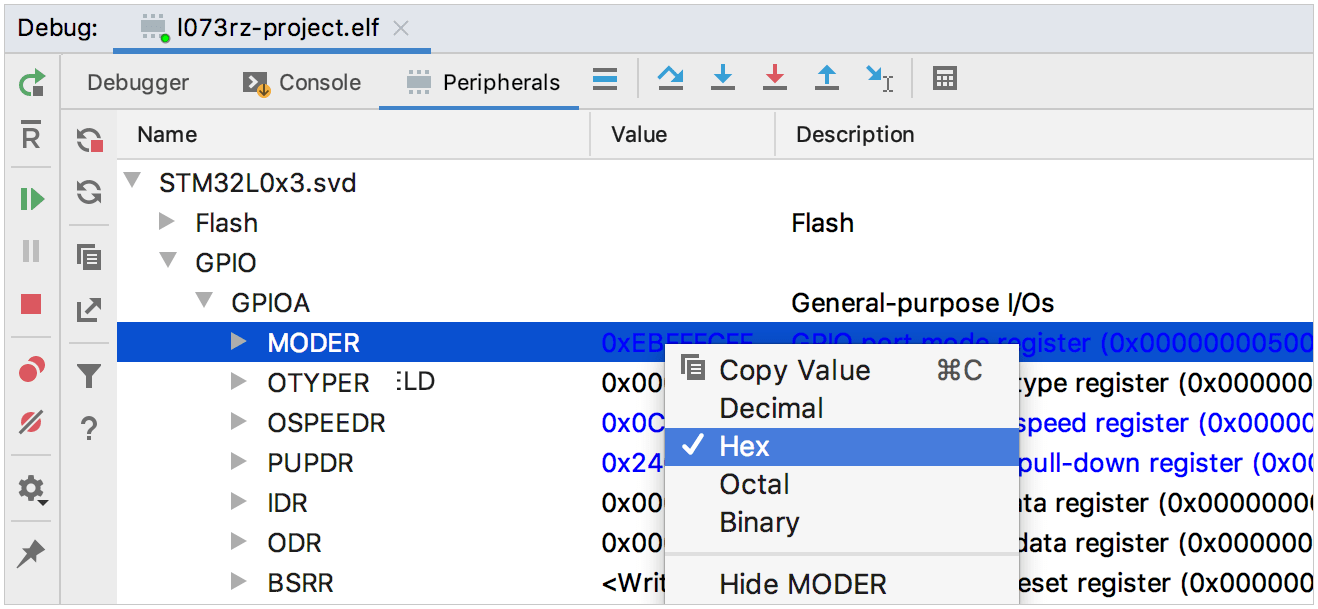Click Run to Cursor icon
The height and width of the screenshot is (609, 1318).
879,80
